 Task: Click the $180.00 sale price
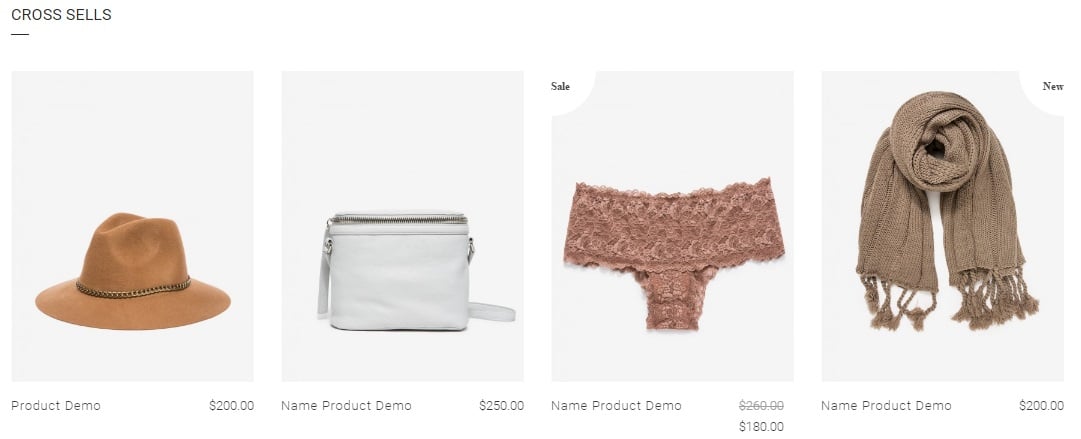tap(761, 427)
